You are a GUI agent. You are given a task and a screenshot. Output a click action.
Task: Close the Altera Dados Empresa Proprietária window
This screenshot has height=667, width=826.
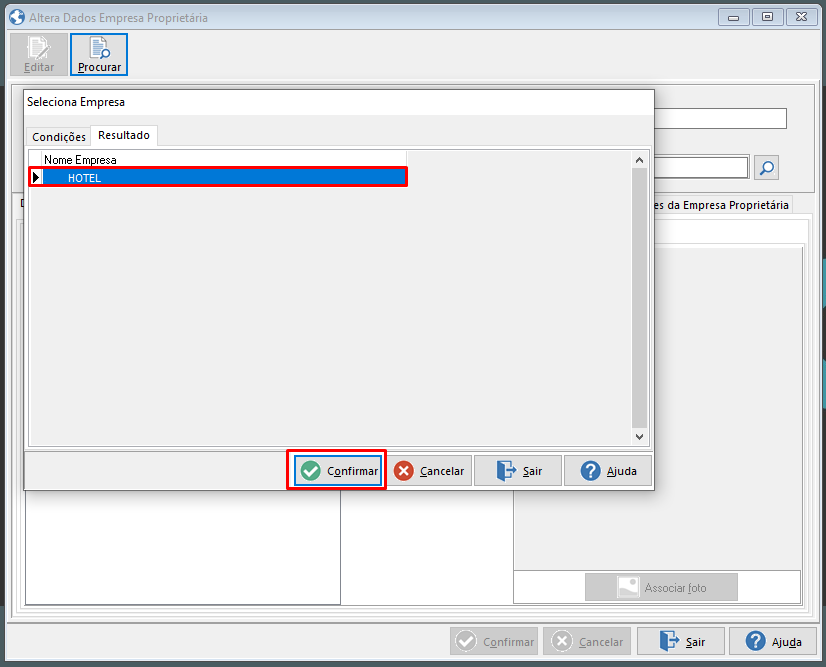click(802, 17)
